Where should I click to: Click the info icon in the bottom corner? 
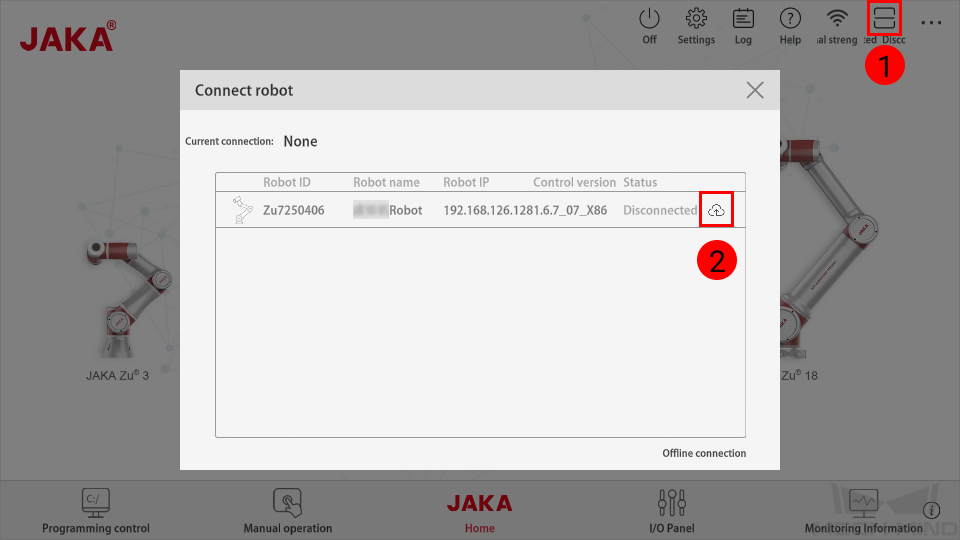tap(932, 510)
